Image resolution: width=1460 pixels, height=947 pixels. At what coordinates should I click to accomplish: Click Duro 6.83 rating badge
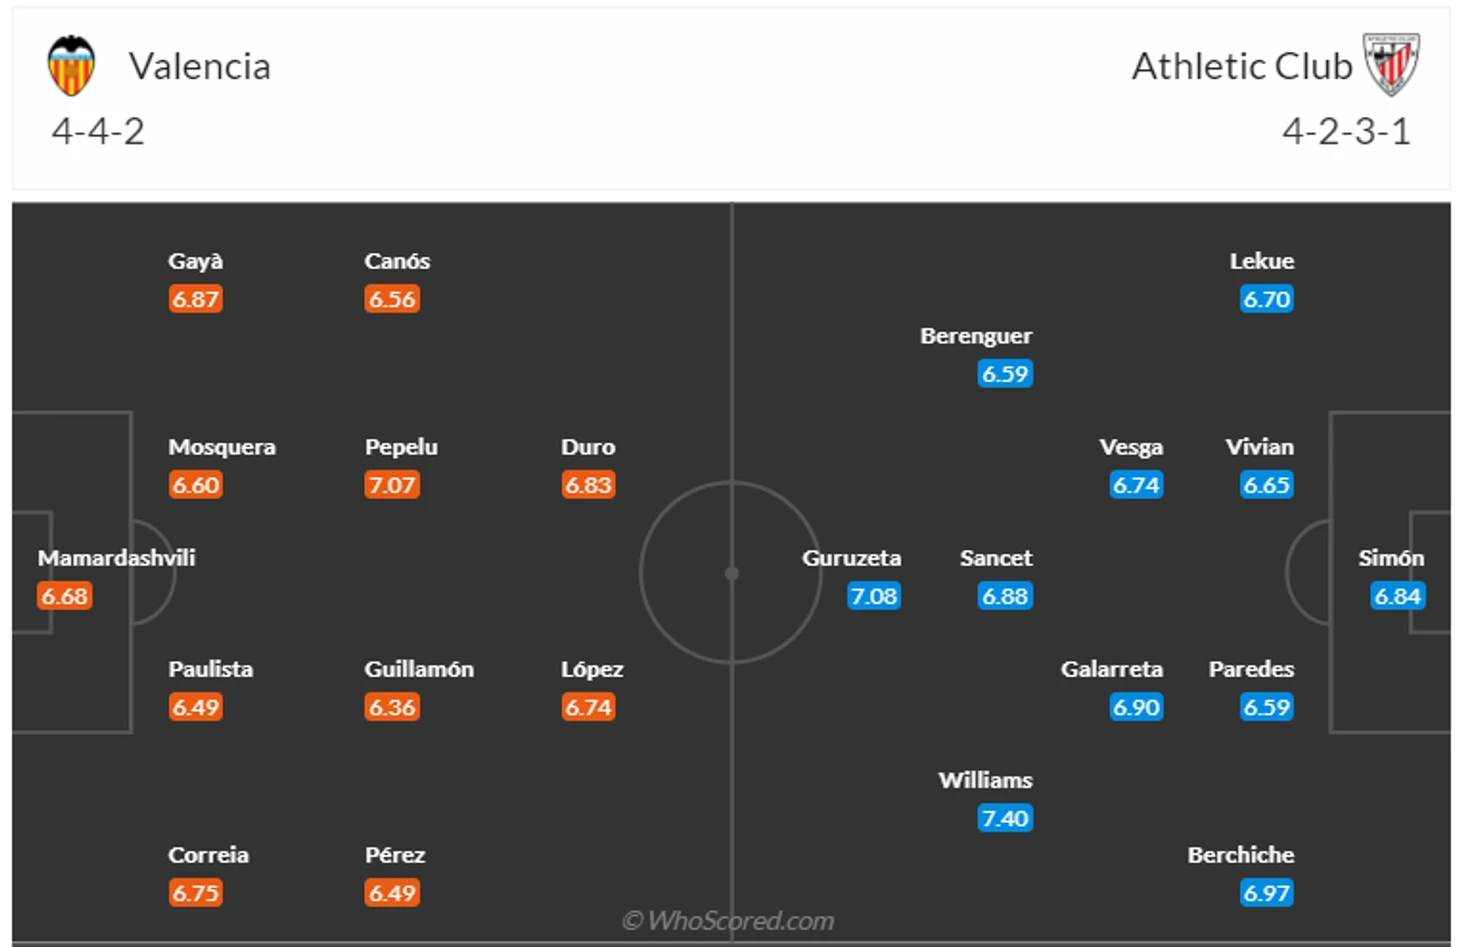[x=588, y=485]
